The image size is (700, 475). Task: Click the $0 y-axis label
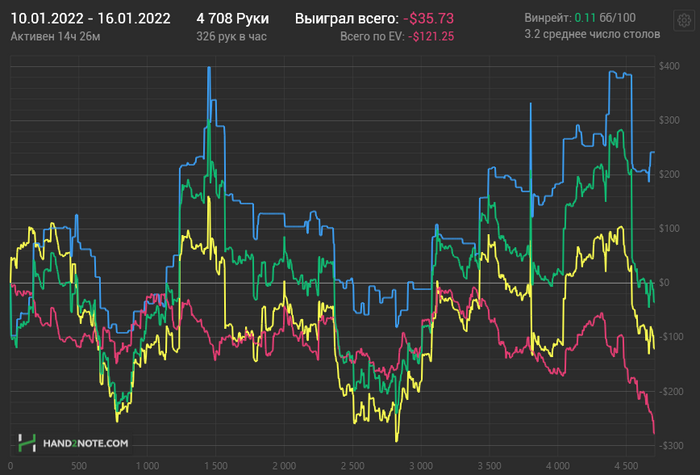(x=664, y=283)
